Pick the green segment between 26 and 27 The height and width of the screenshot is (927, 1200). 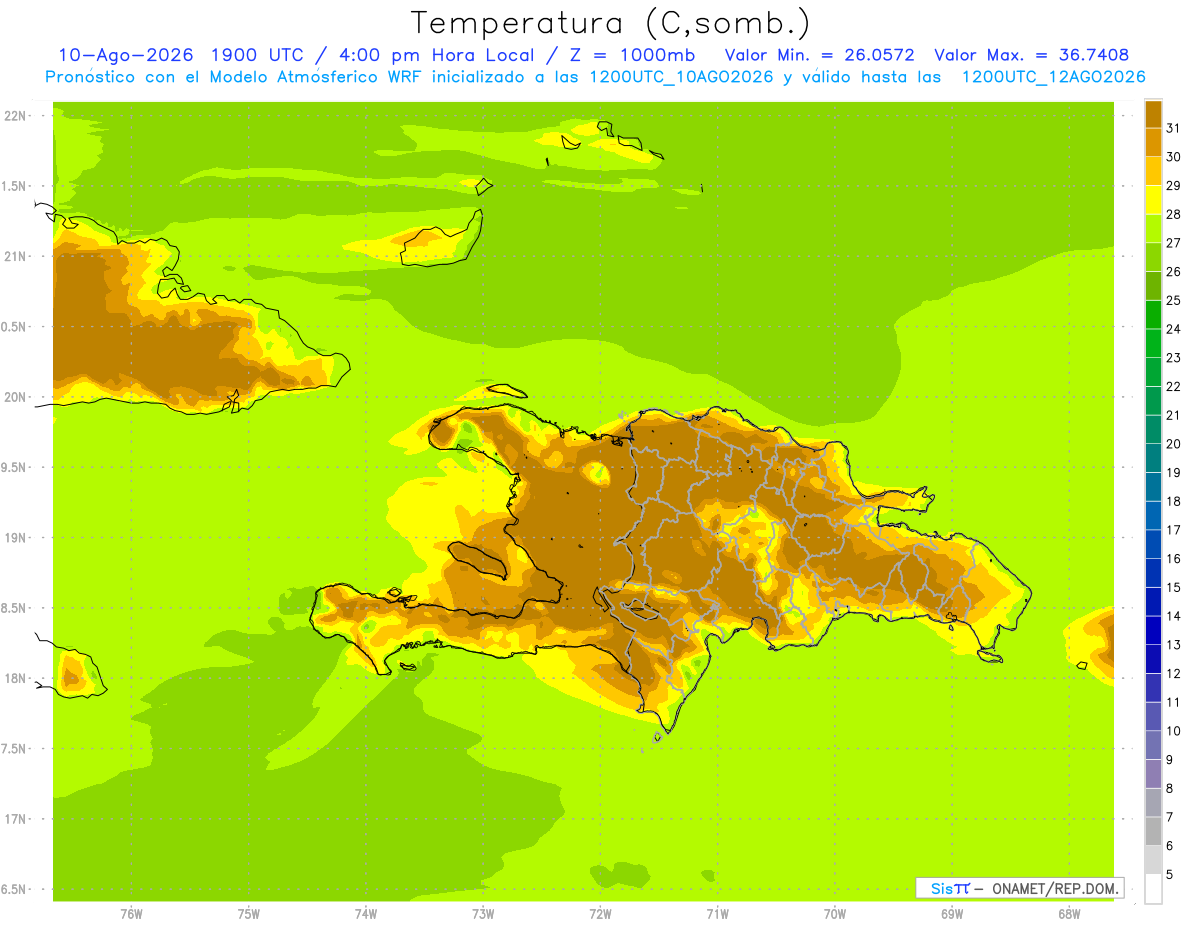(x=1153, y=257)
